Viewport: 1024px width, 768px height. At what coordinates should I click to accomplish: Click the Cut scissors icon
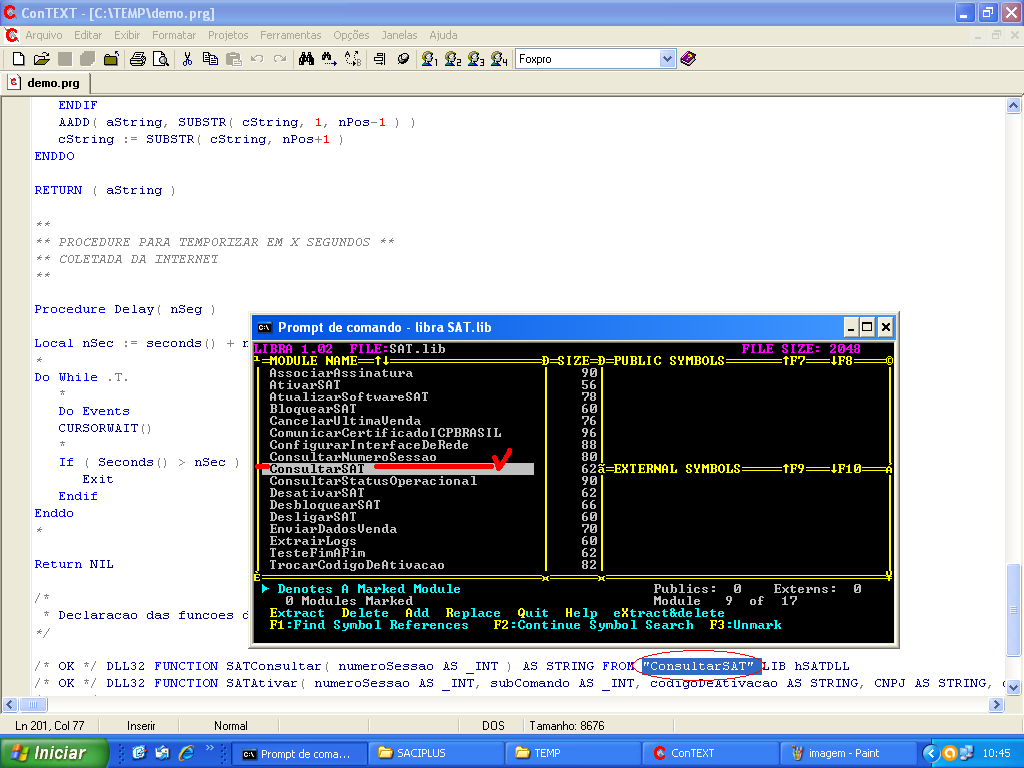click(x=186, y=59)
